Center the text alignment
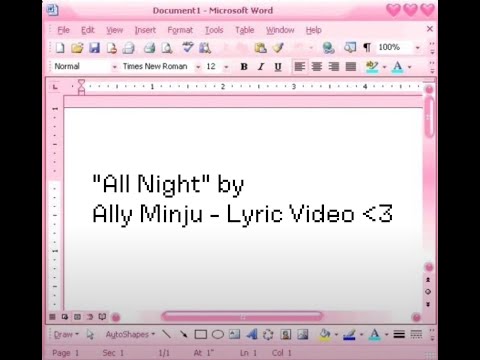 317,67
